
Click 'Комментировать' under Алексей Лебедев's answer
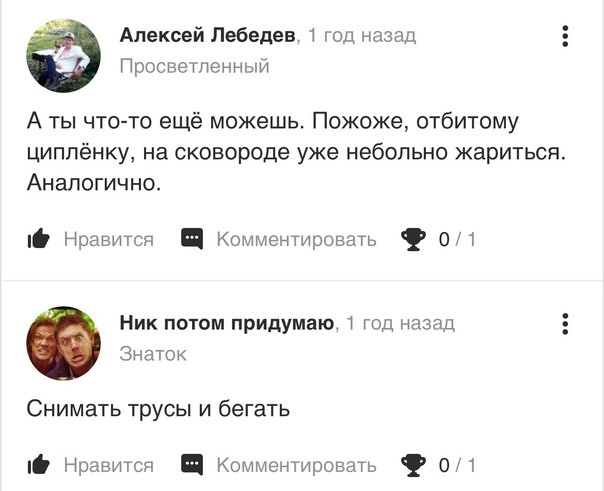point(296,240)
